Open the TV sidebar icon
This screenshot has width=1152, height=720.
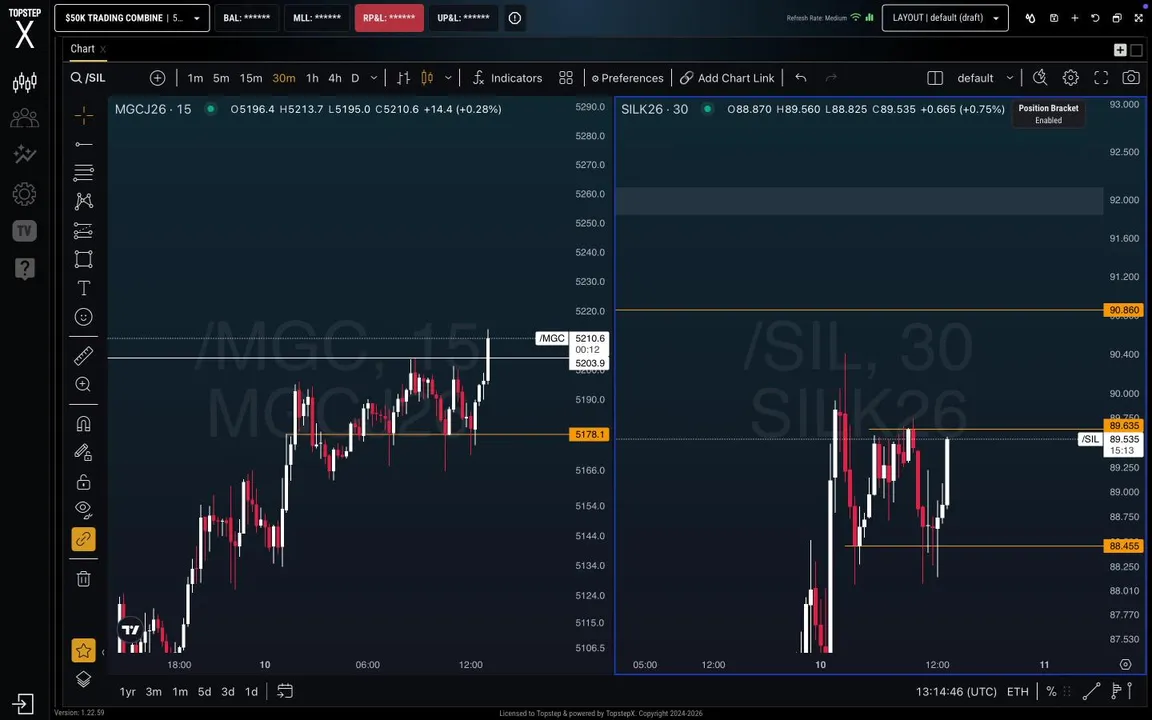point(24,231)
